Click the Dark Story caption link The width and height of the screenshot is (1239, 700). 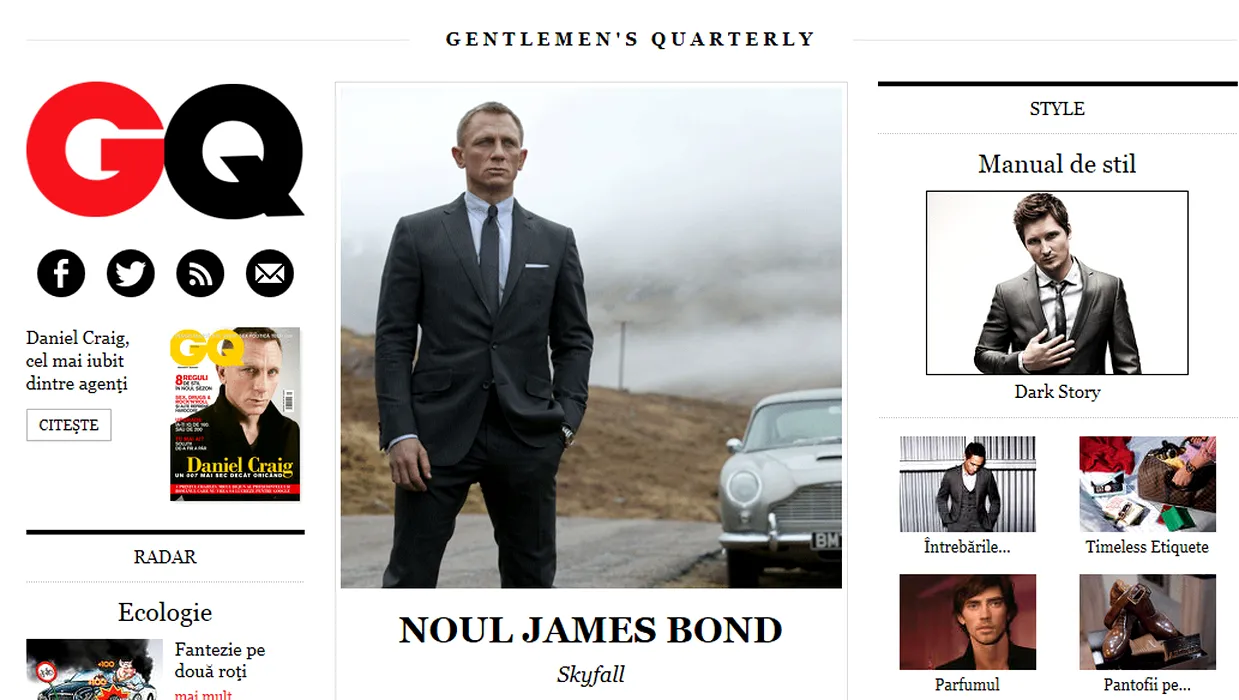(x=1057, y=392)
